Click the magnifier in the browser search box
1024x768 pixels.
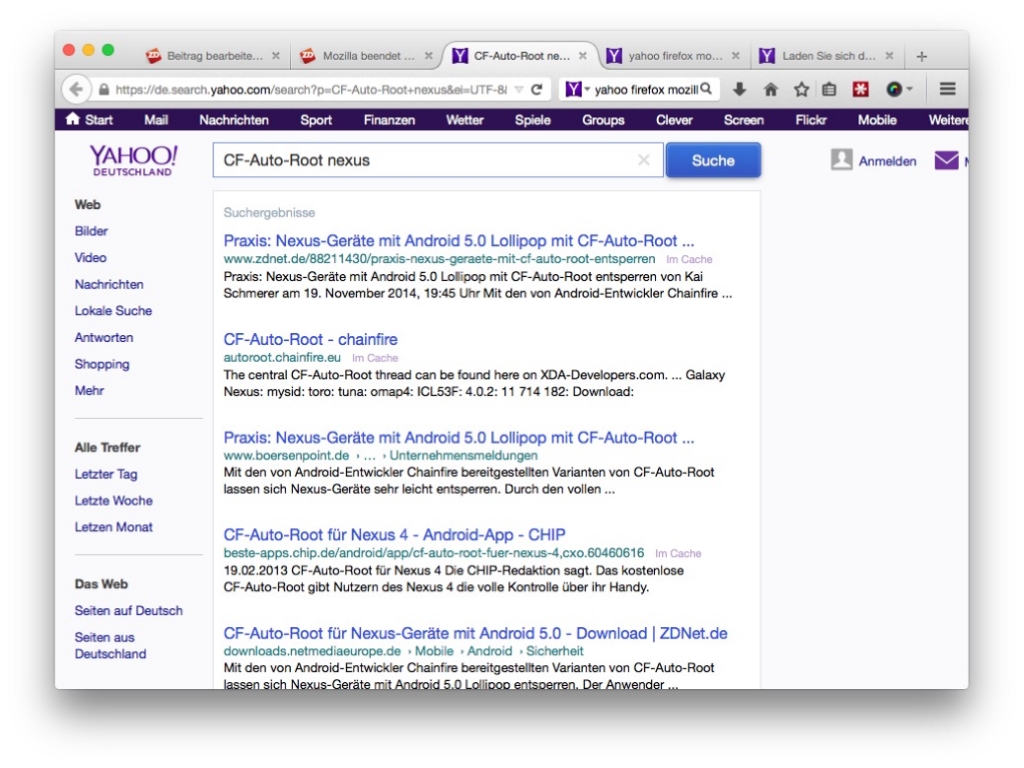tap(707, 89)
